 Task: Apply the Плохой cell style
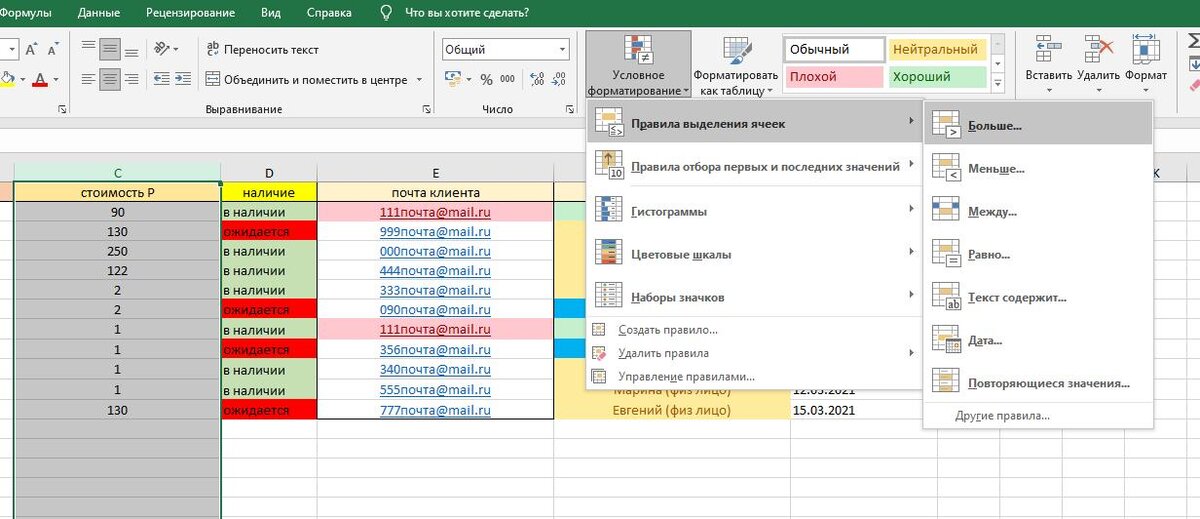pyautogui.click(x=834, y=76)
